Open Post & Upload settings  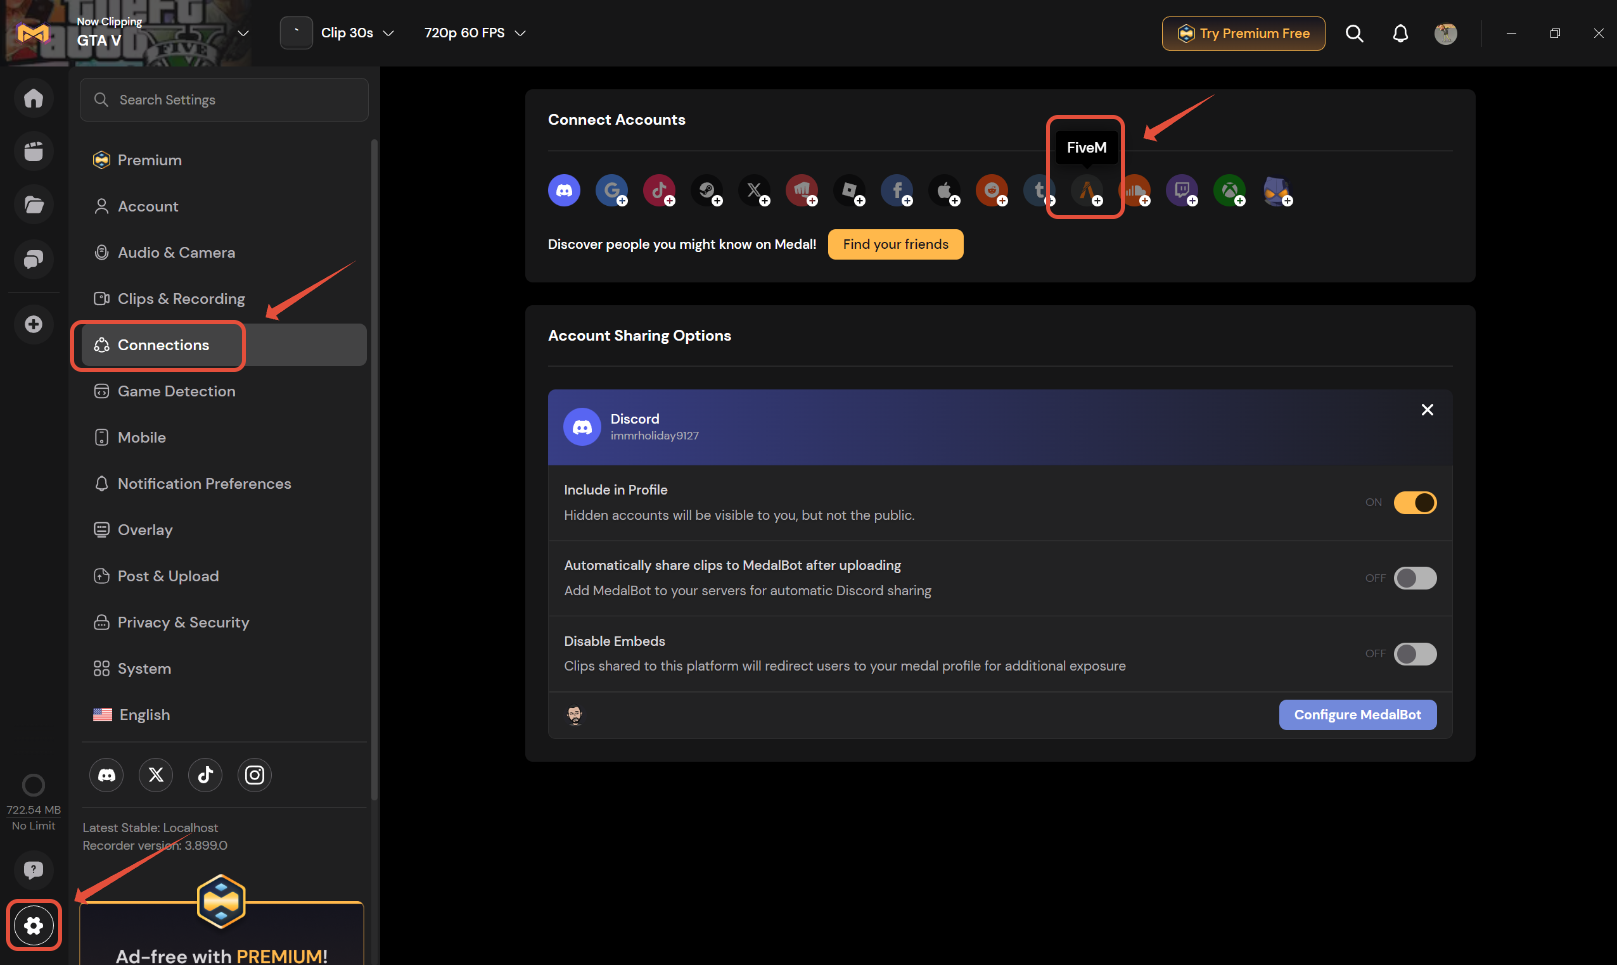click(224, 576)
